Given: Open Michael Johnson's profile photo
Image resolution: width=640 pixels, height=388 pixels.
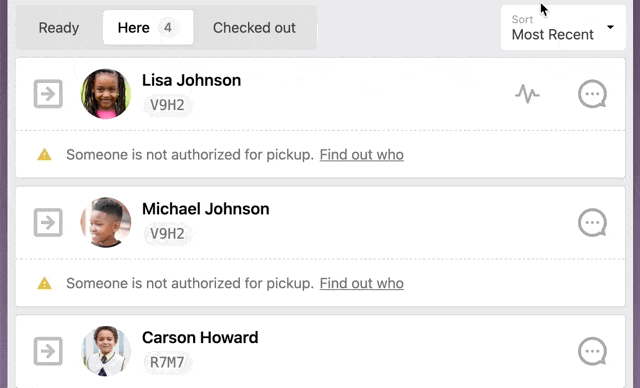Looking at the screenshot, I should point(106,222).
